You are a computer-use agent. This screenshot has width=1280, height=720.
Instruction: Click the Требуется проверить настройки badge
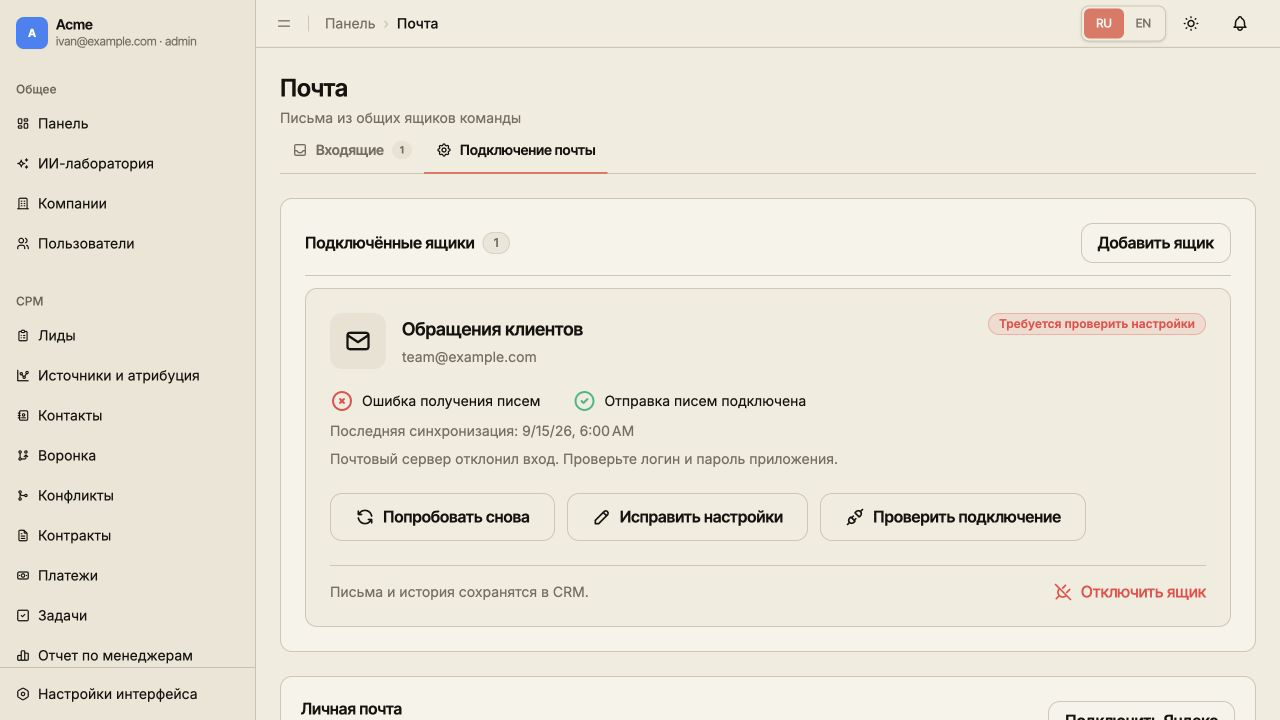coord(1097,324)
